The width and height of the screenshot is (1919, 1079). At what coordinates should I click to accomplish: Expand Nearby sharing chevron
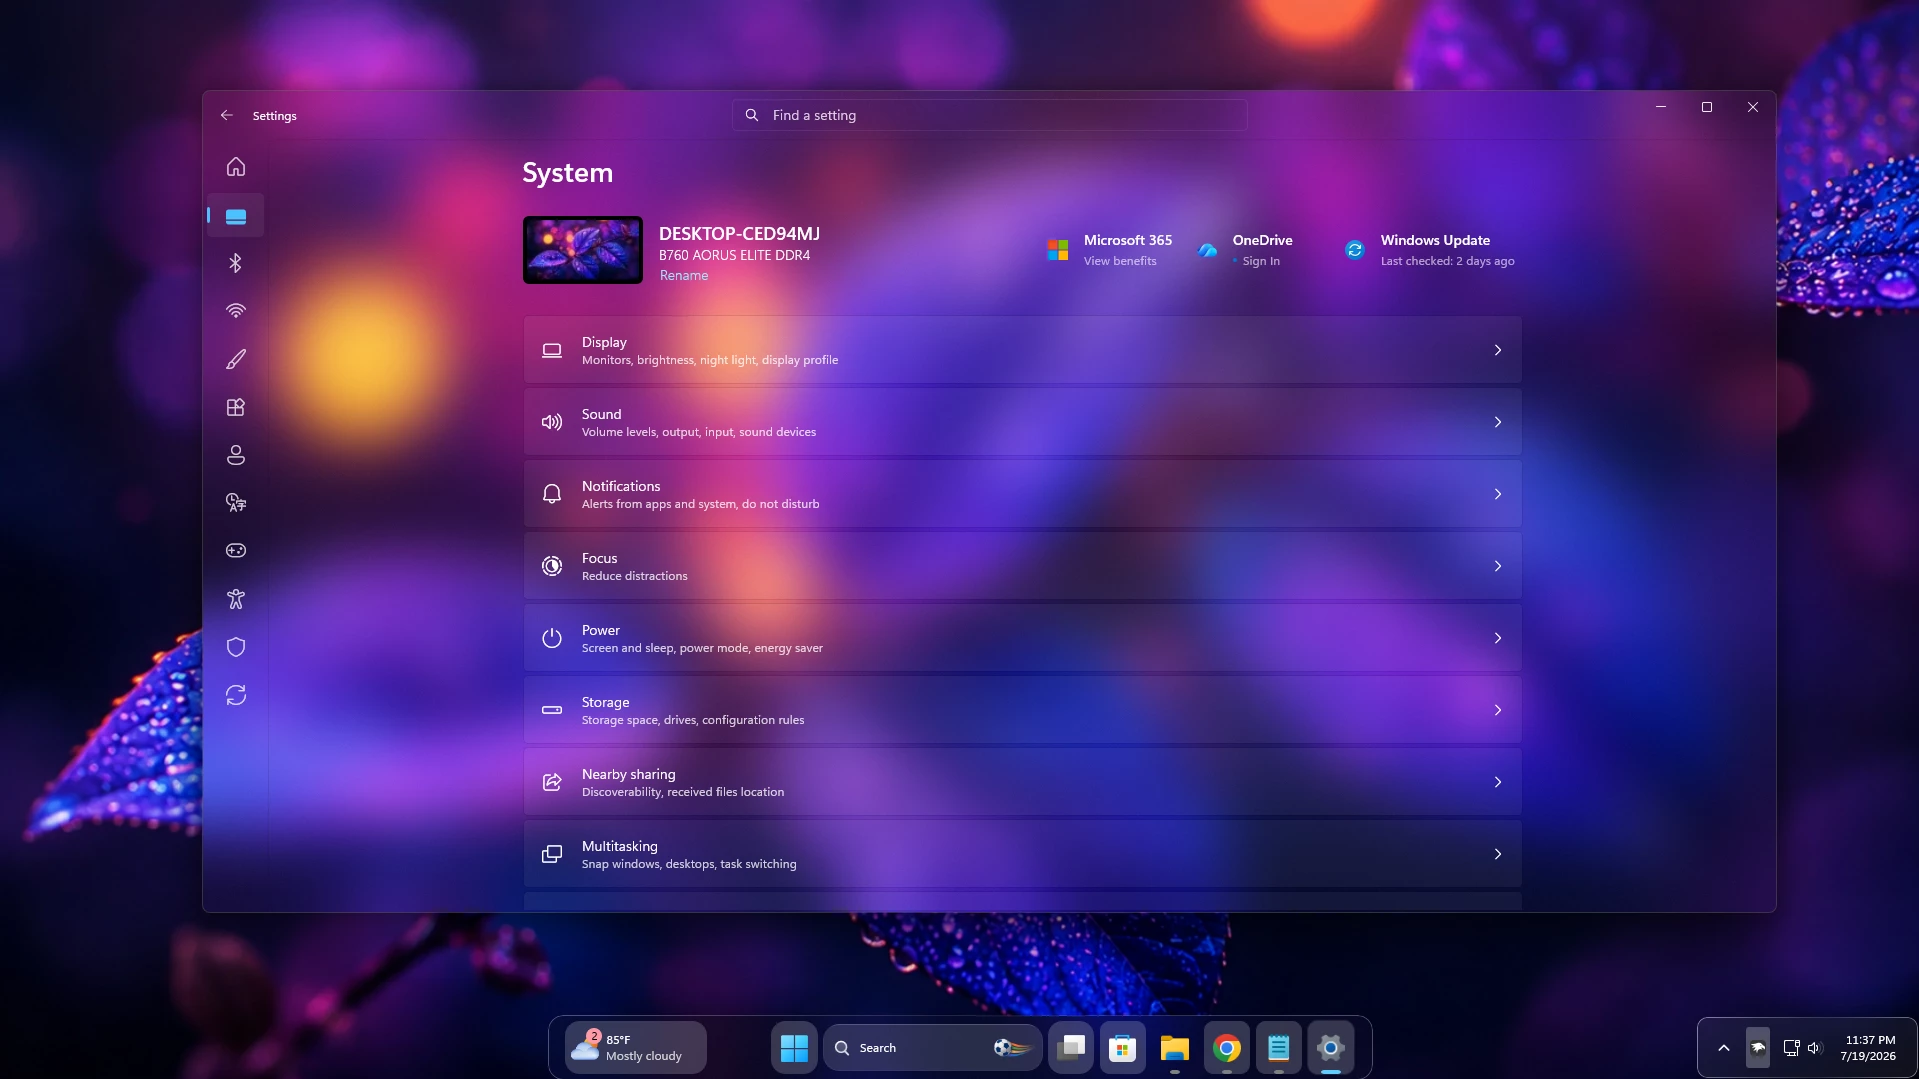point(1498,782)
